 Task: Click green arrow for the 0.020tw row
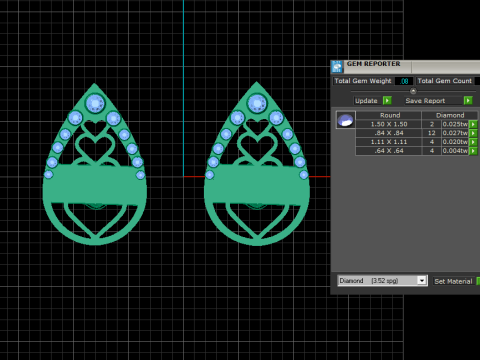(x=473, y=142)
